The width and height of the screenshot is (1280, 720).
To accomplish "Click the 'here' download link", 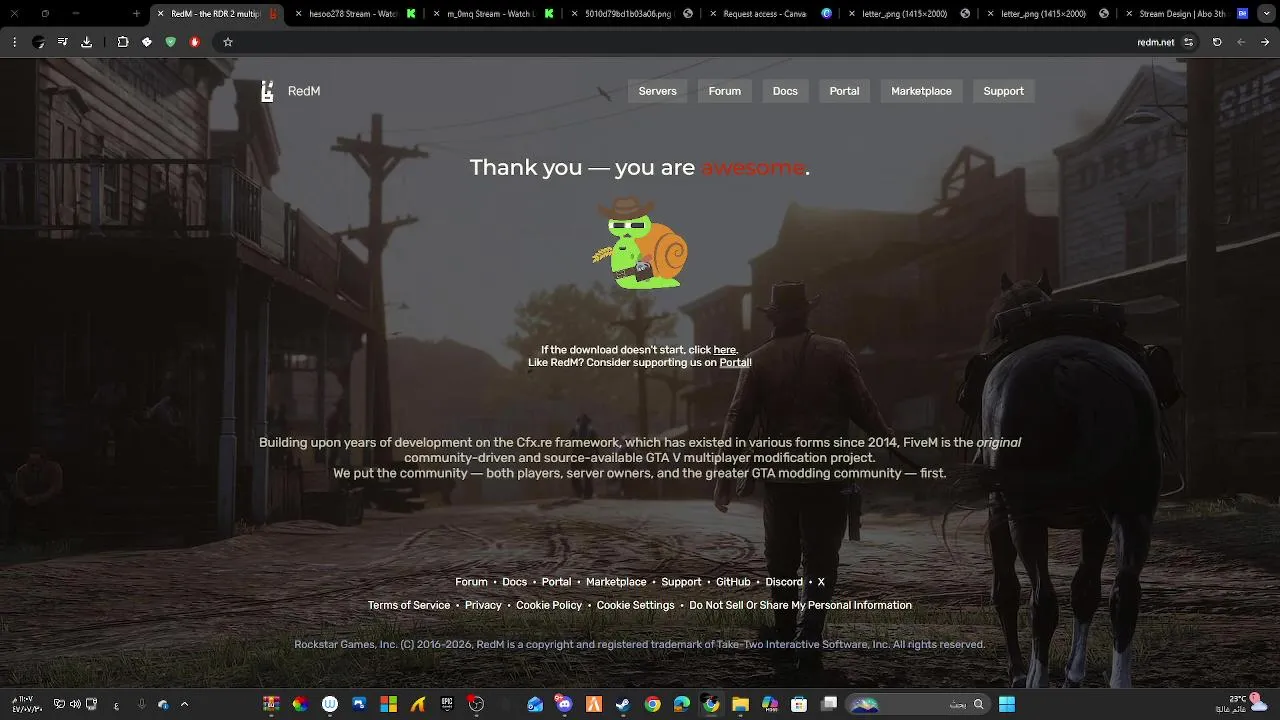I will pyautogui.click(x=724, y=350).
